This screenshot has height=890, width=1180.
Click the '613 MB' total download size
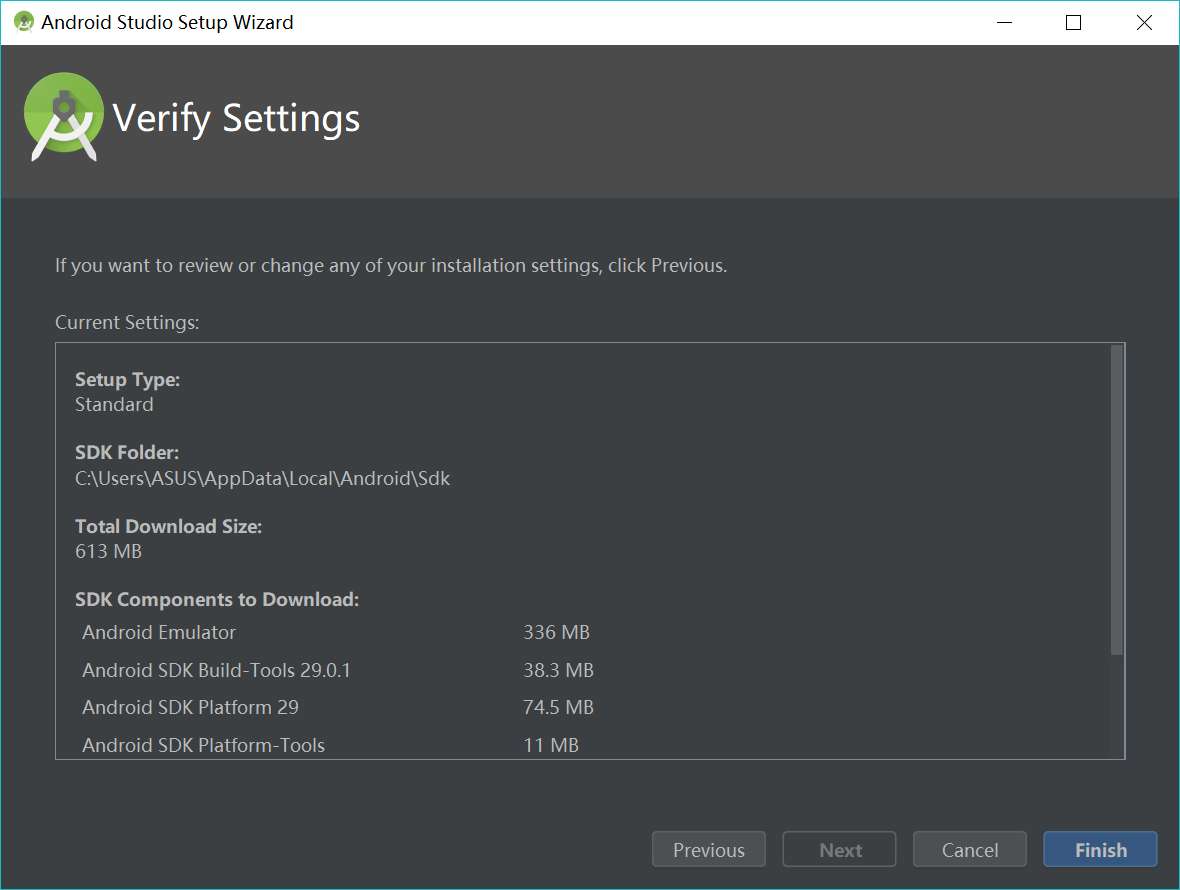108,551
